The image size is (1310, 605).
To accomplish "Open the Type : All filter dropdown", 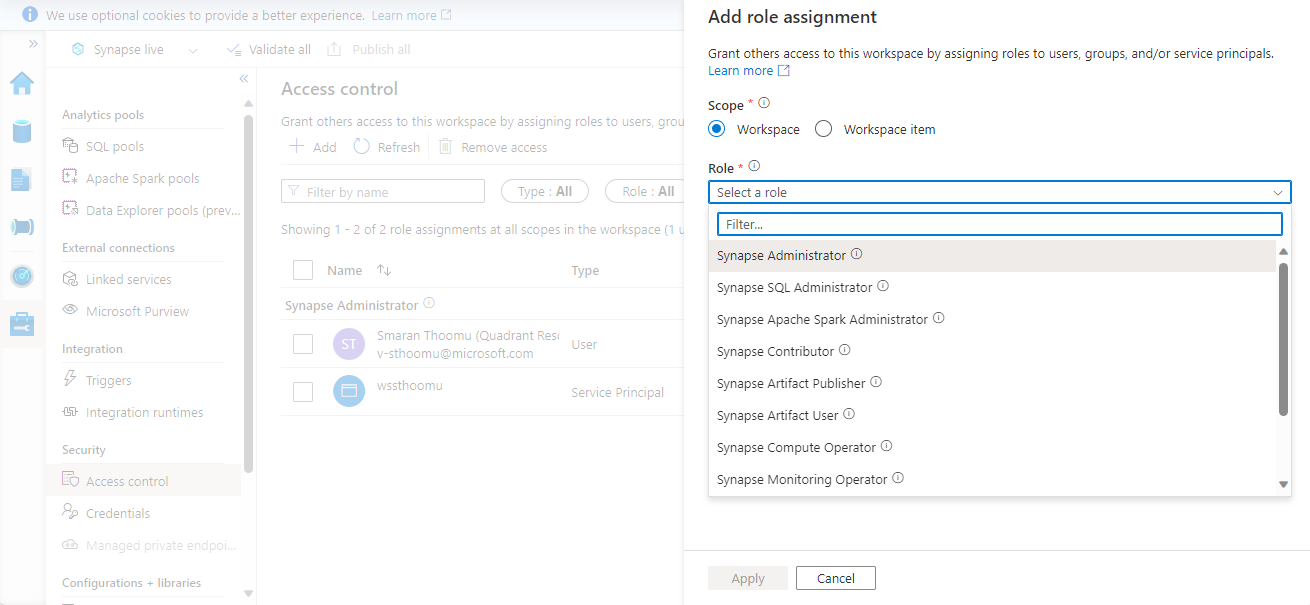I will pos(544,190).
